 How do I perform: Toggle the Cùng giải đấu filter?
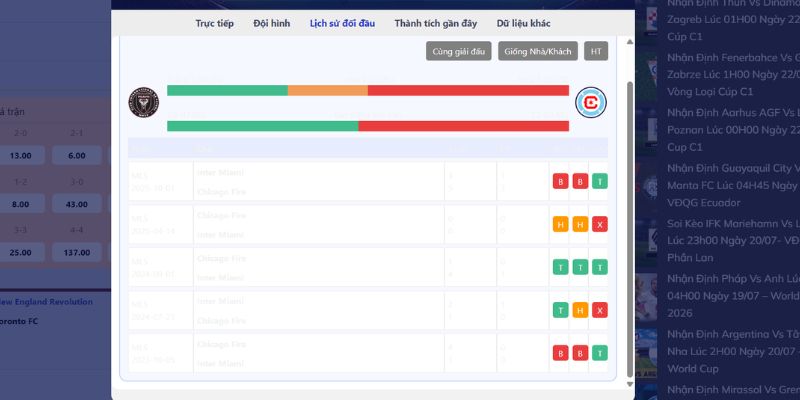point(459,51)
